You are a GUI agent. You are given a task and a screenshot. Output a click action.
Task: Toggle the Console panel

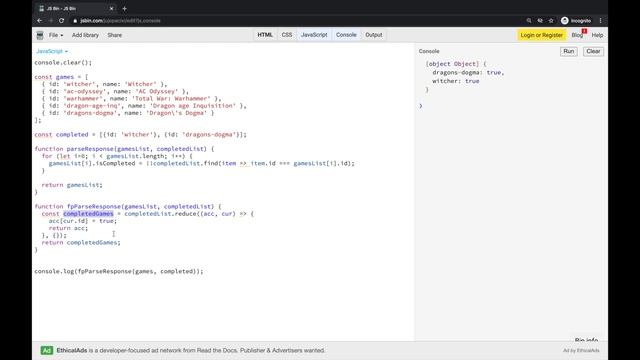346,35
